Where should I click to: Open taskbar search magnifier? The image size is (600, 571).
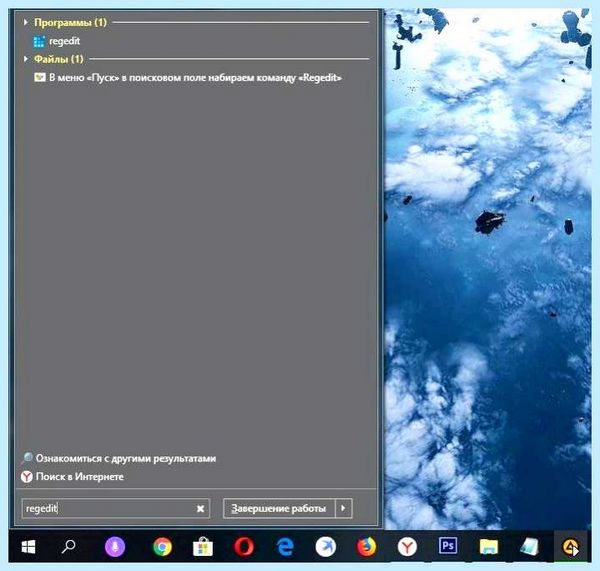[x=68, y=547]
